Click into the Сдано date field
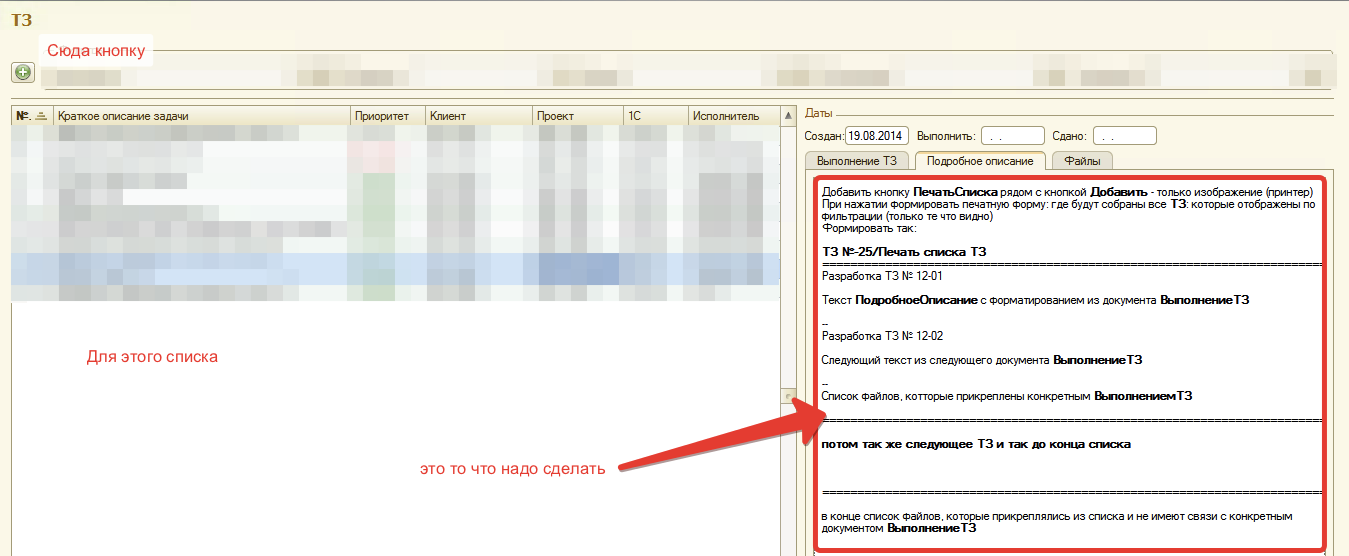This screenshot has width=1349, height=556. coord(1124,136)
